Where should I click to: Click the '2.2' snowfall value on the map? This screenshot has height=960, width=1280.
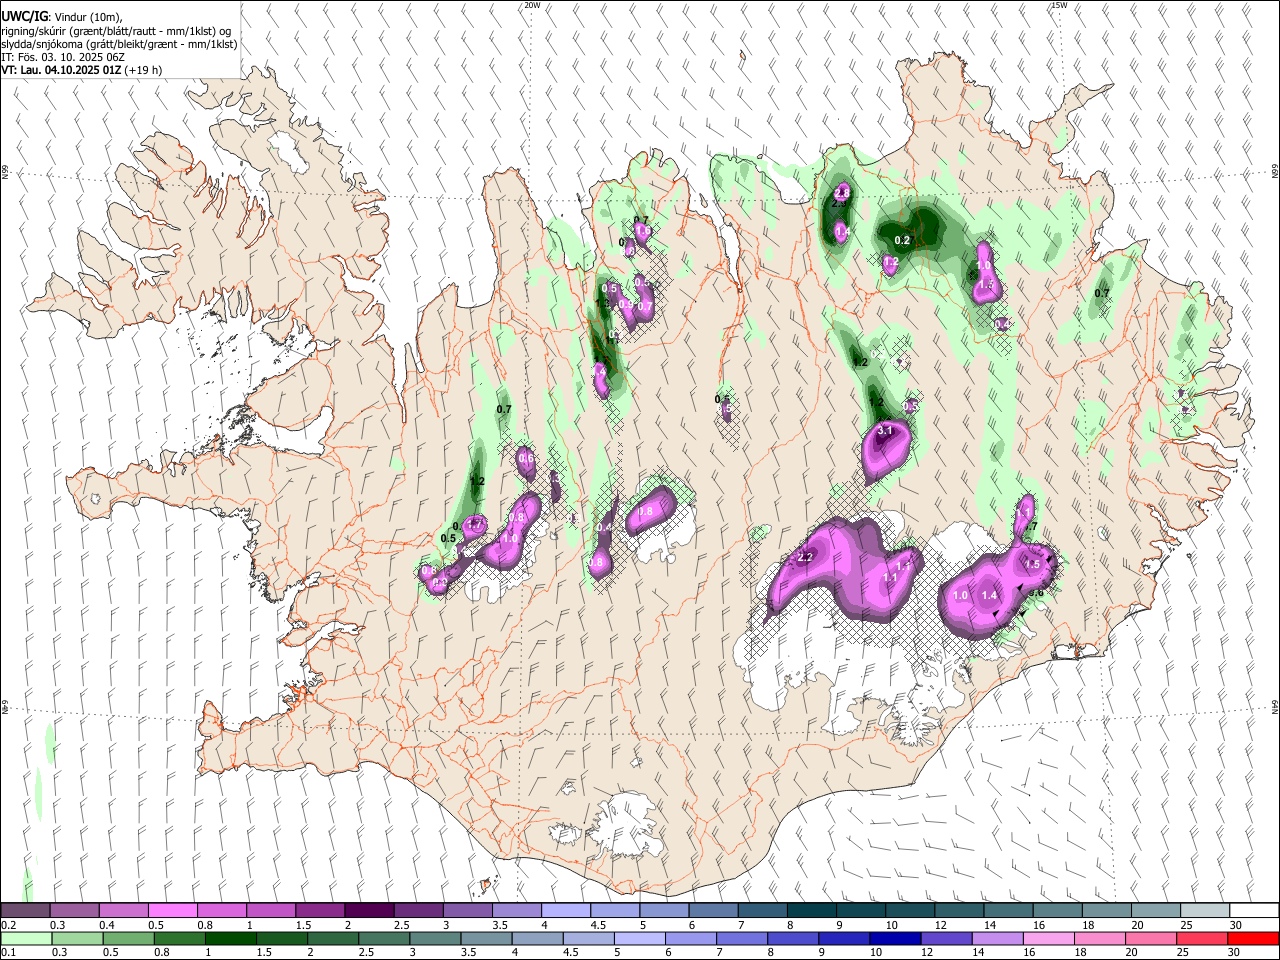click(x=805, y=558)
